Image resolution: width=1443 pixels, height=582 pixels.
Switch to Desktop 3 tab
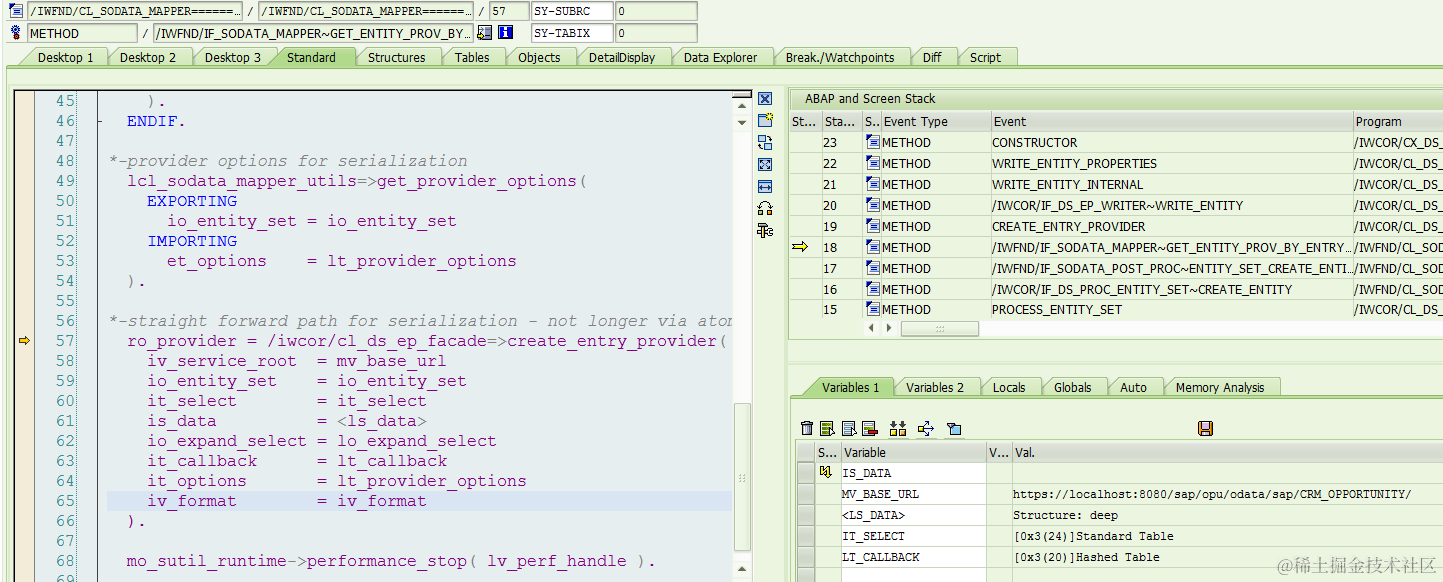pos(232,57)
